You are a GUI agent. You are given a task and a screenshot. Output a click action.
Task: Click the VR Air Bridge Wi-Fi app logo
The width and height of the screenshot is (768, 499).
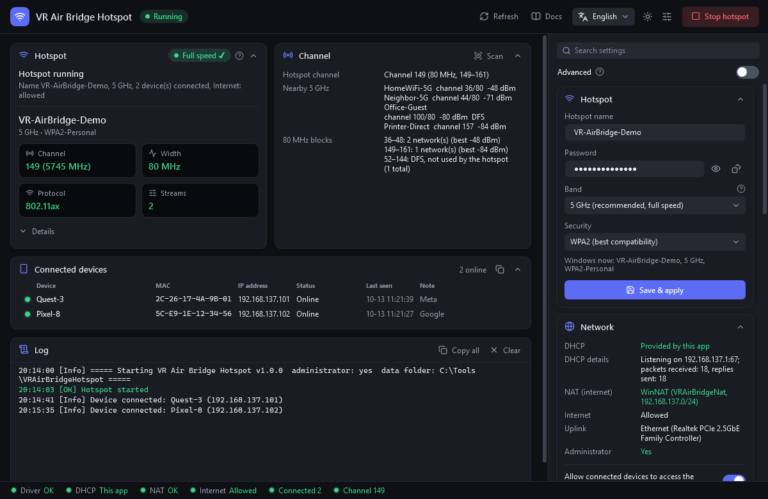(x=20, y=17)
